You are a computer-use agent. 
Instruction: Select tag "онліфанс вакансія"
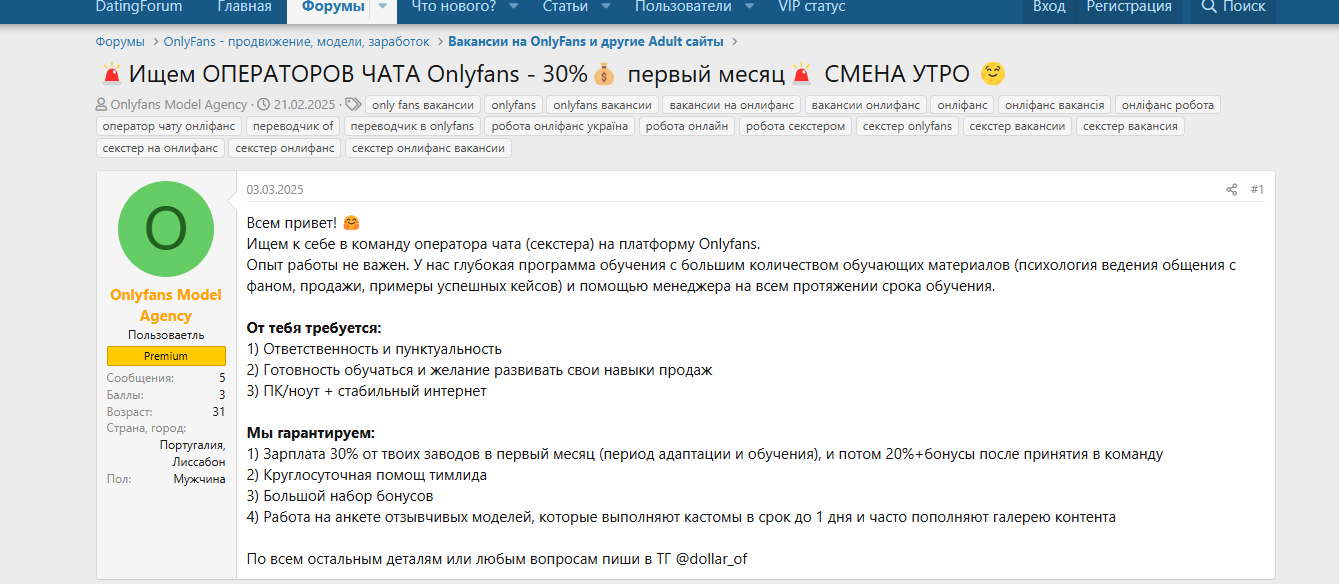point(1054,105)
